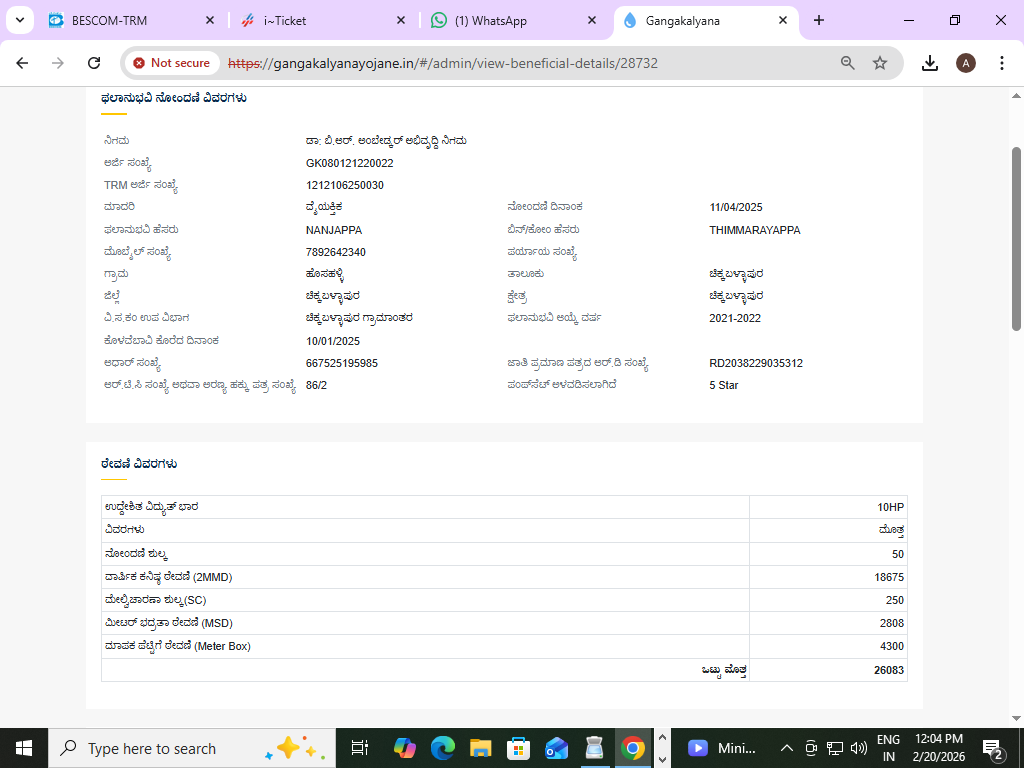Viewport: 1024px width, 768px height.
Task: Select the SC amount 250
Action: pyautogui.click(x=895, y=600)
